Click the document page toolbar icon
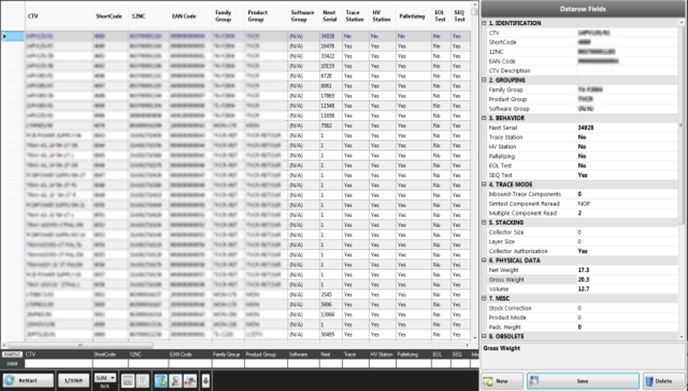The height and width of the screenshot is (391, 688). coord(143,380)
